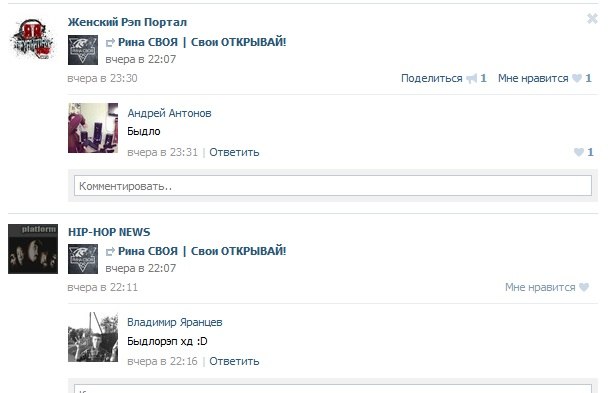Click repost arrow icon in first post
612x393 pixels.
coord(110,43)
